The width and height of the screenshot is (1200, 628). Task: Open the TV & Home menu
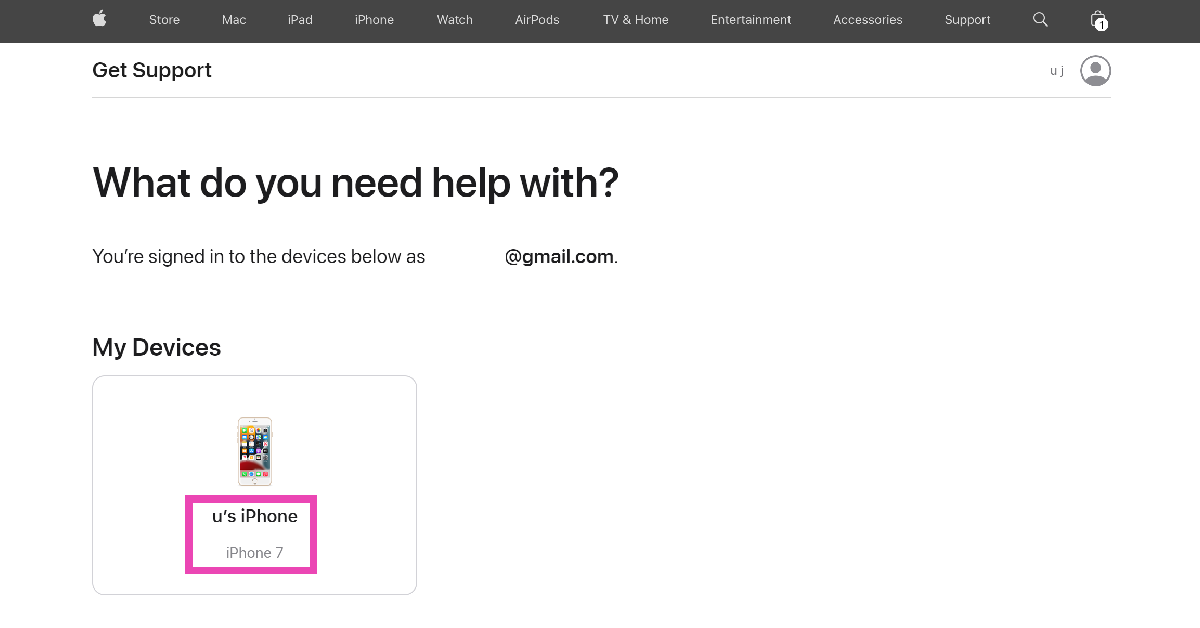pos(635,20)
